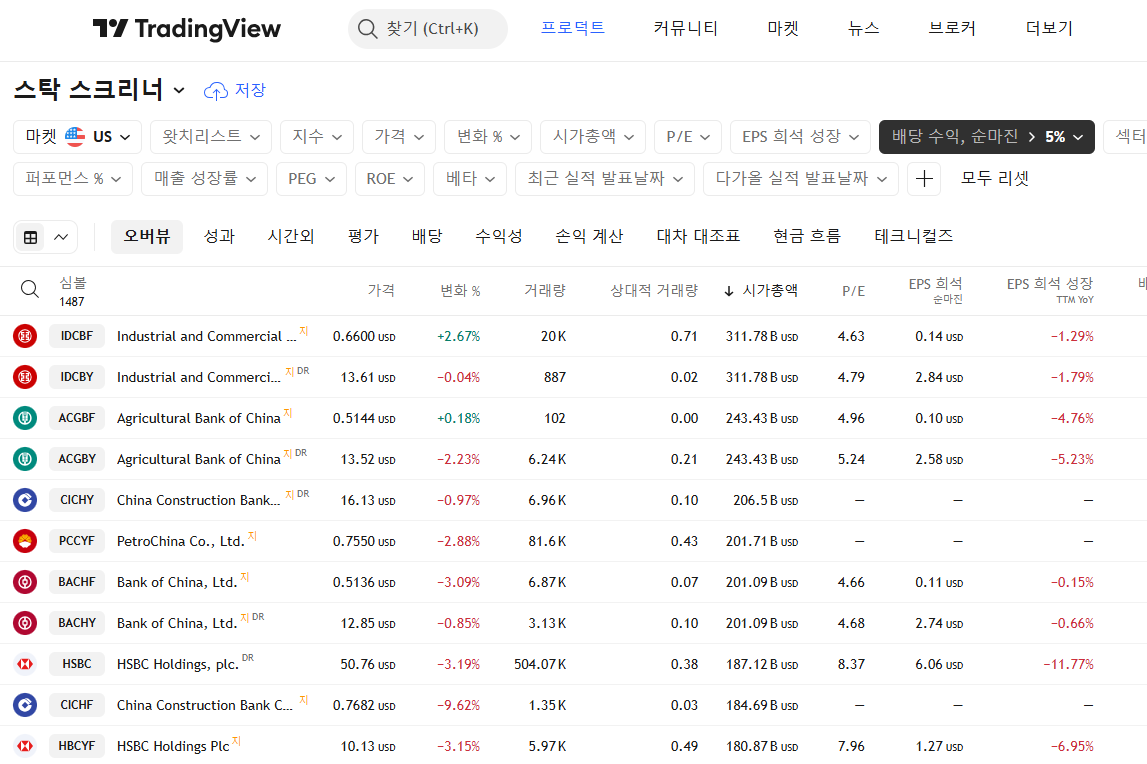Click CICHF company logo icon
1147x764 pixels.
25,705
